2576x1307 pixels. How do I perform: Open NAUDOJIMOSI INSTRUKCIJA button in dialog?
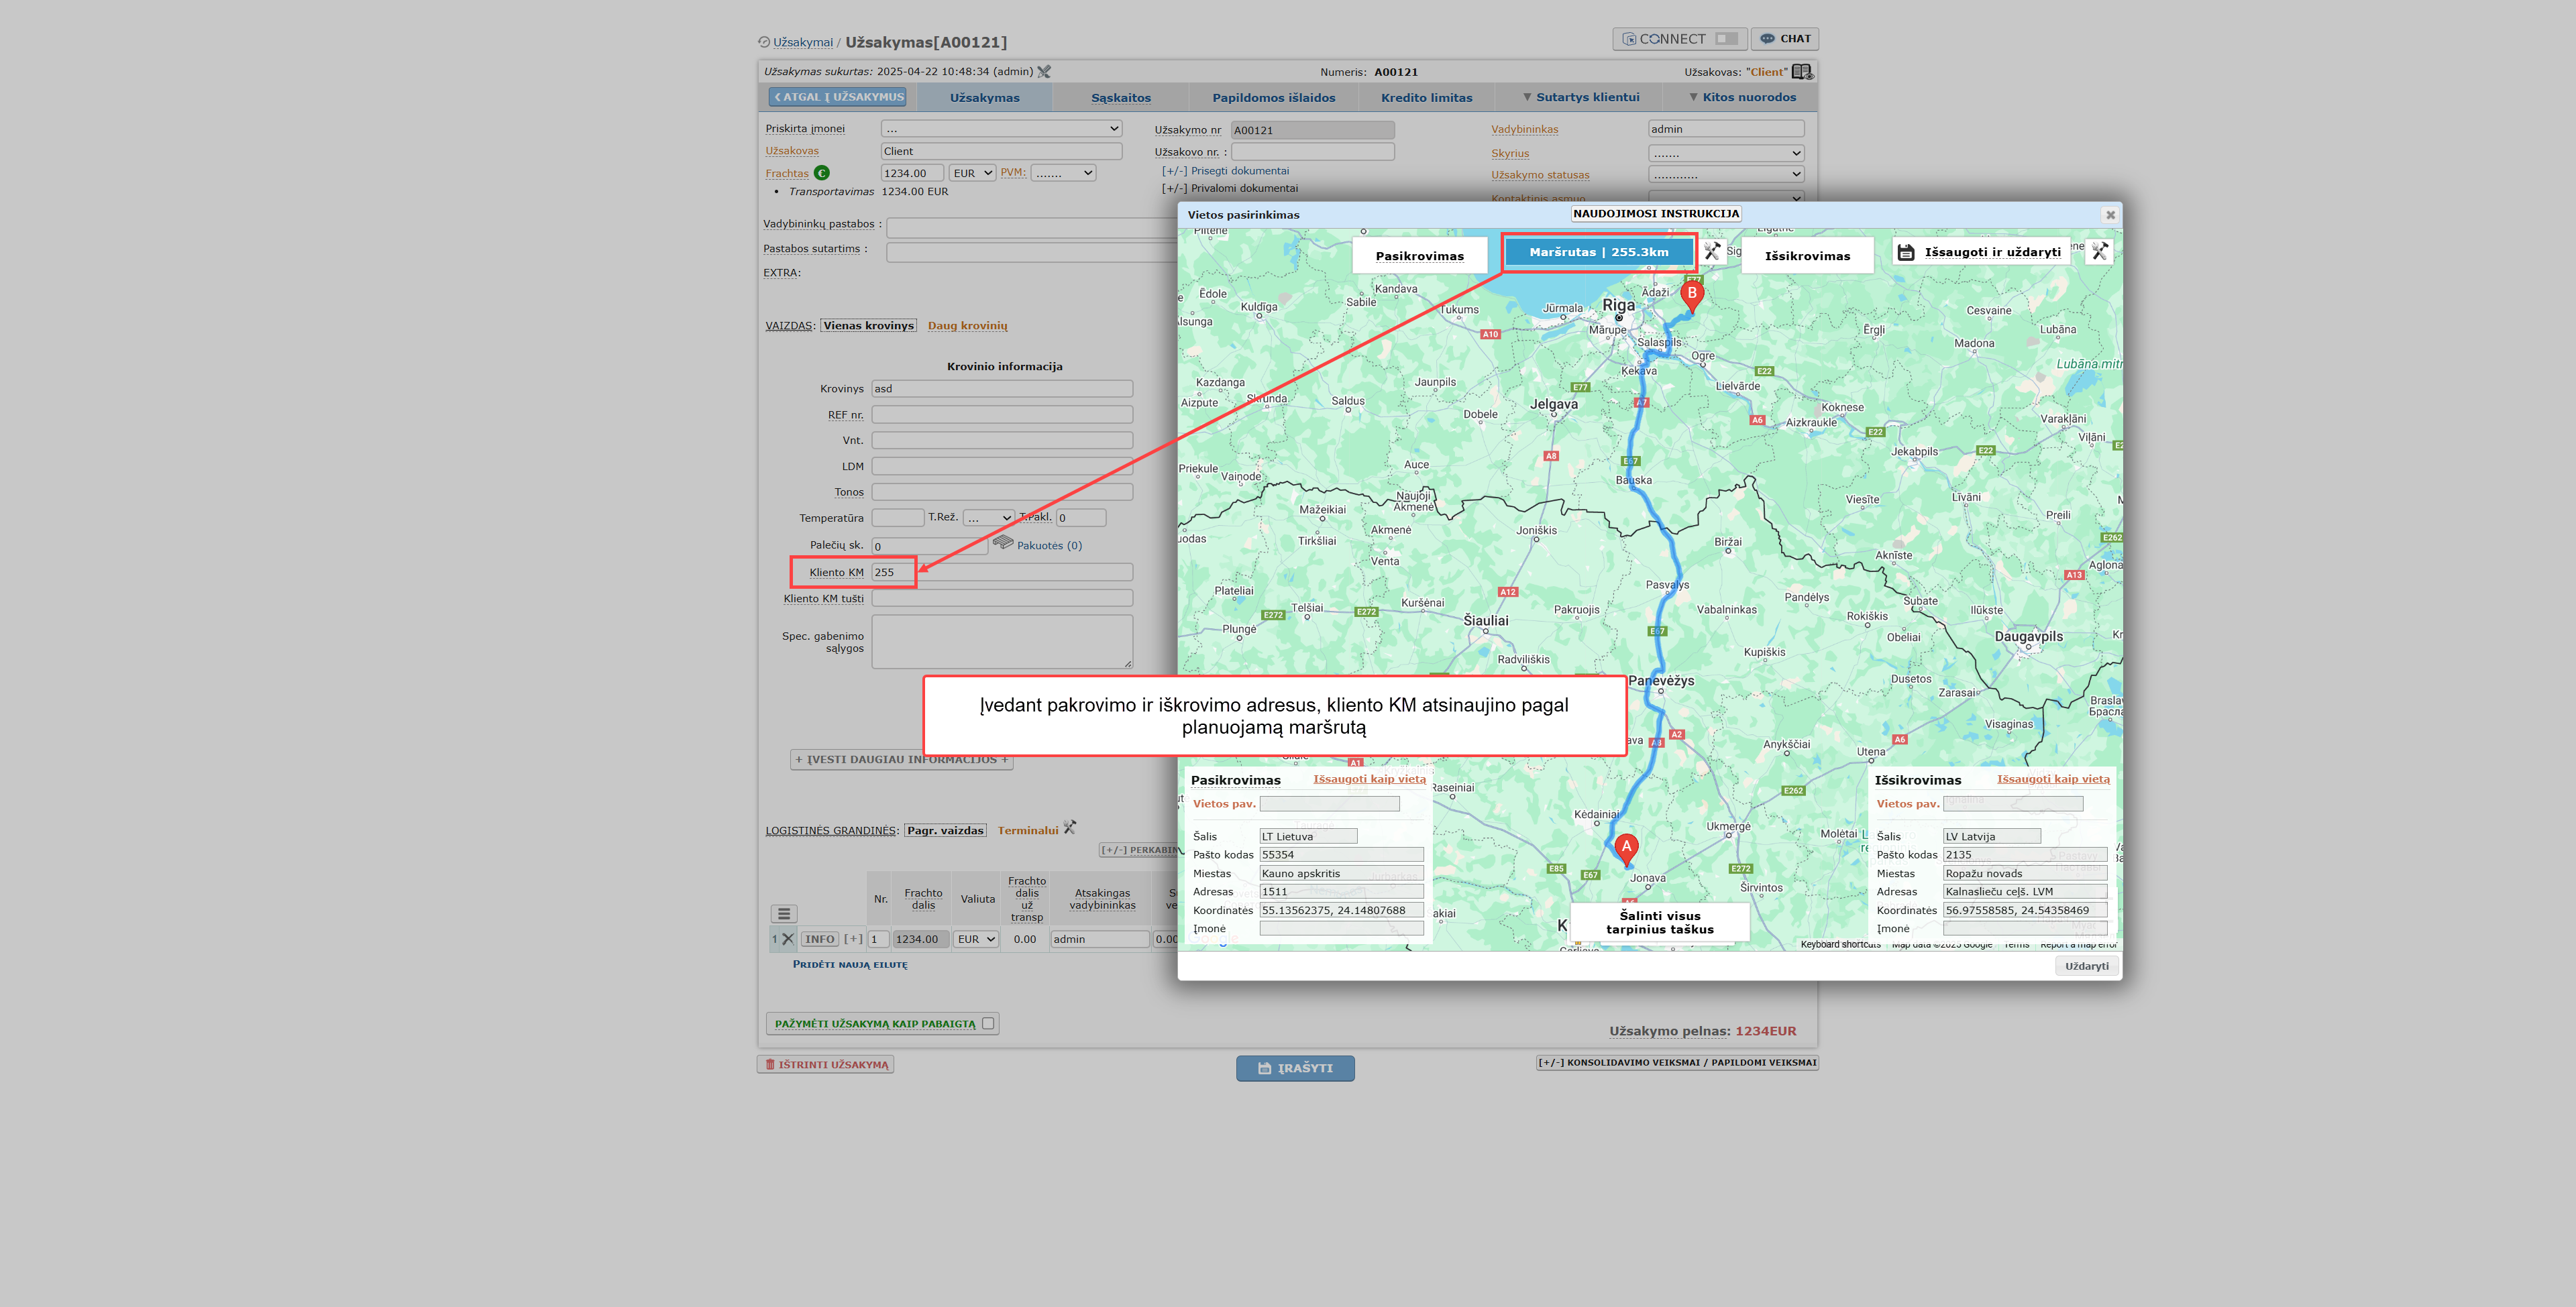click(x=1656, y=214)
